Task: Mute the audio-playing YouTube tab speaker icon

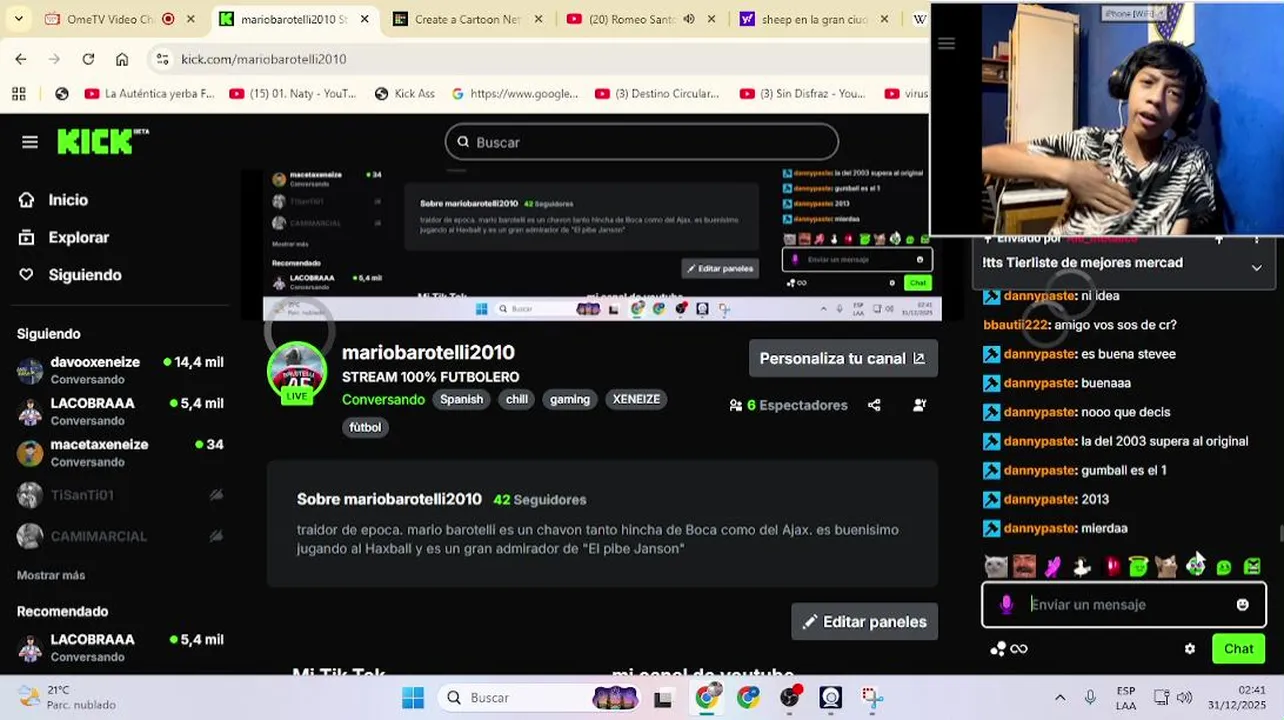Action: pyautogui.click(x=688, y=19)
